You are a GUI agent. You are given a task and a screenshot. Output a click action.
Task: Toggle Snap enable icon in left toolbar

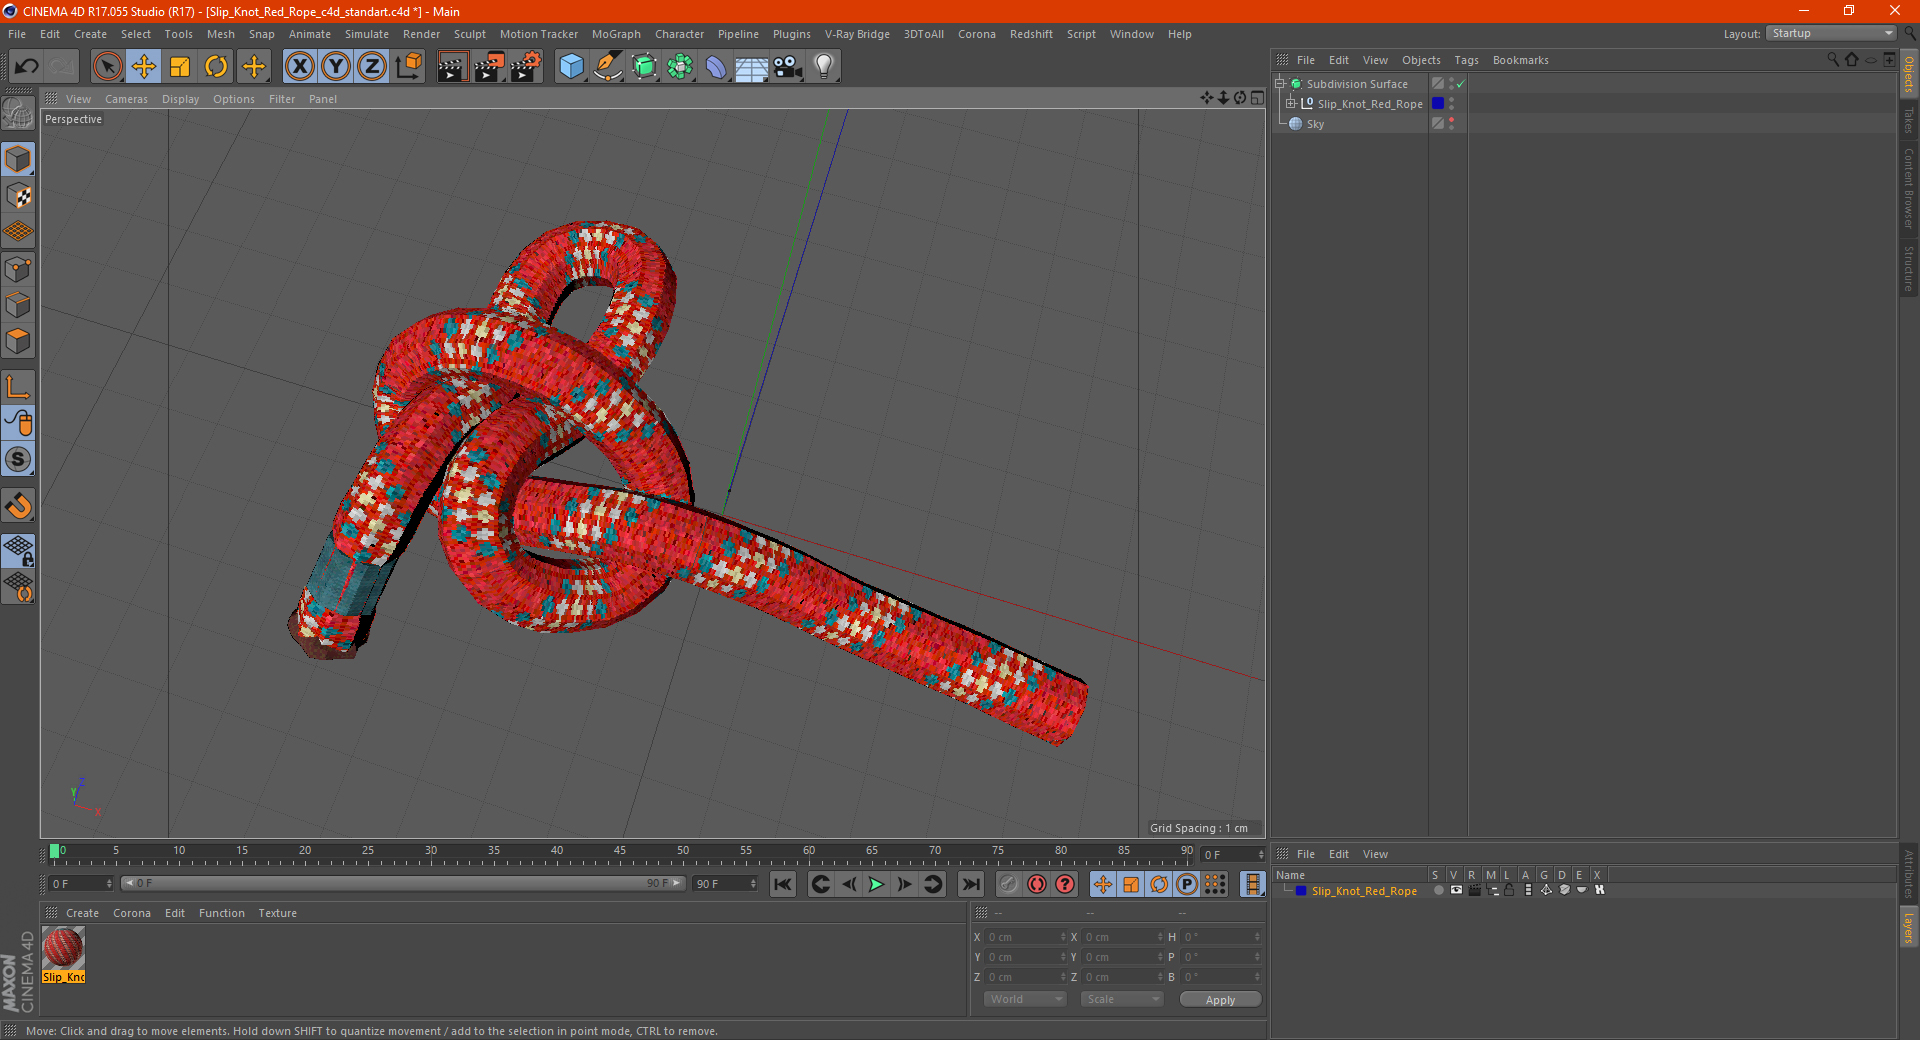[19, 459]
